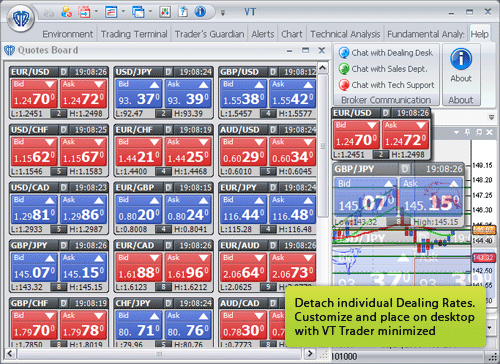Open dropdown arrow beside detached EUR/USD rate

(491, 117)
